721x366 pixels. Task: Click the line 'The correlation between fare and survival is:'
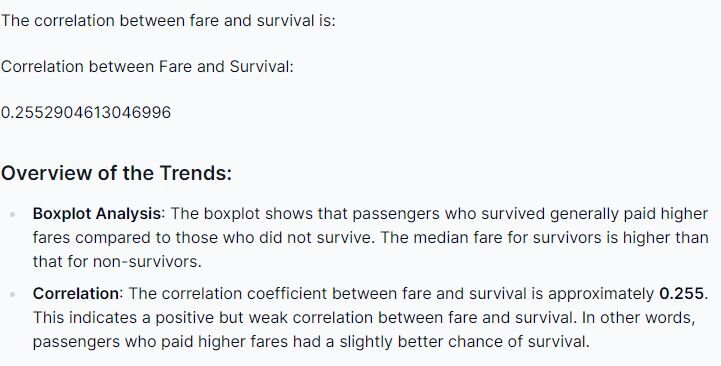[168, 21]
